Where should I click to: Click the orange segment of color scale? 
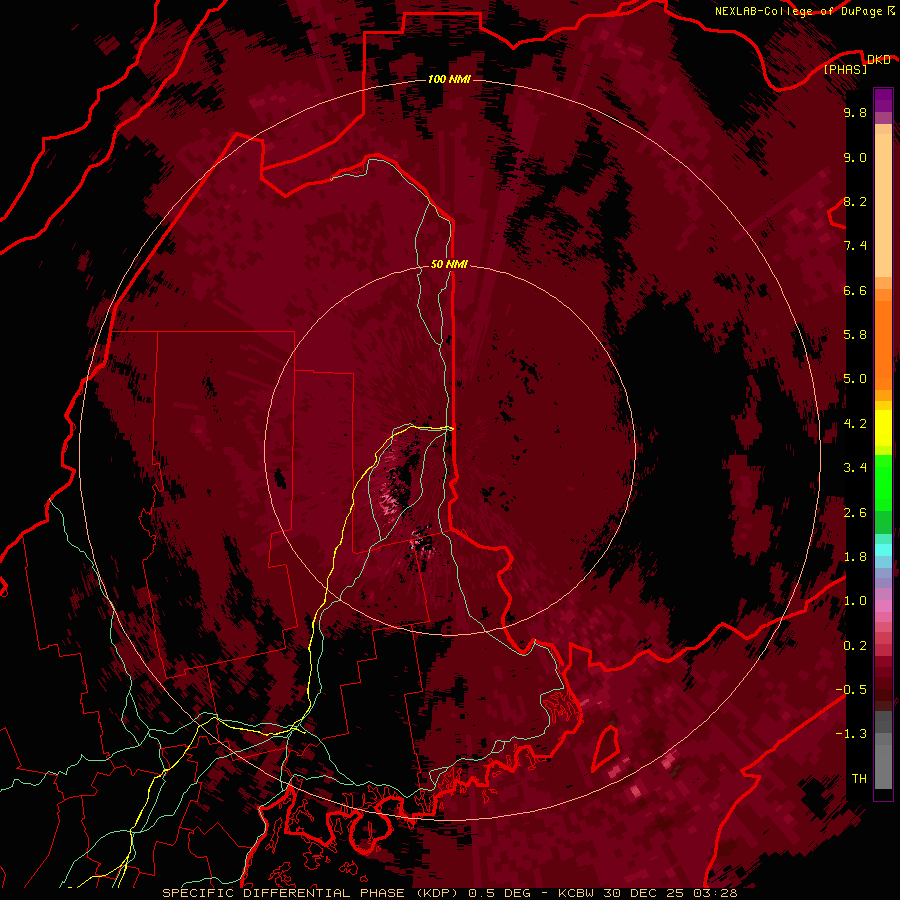point(883,346)
